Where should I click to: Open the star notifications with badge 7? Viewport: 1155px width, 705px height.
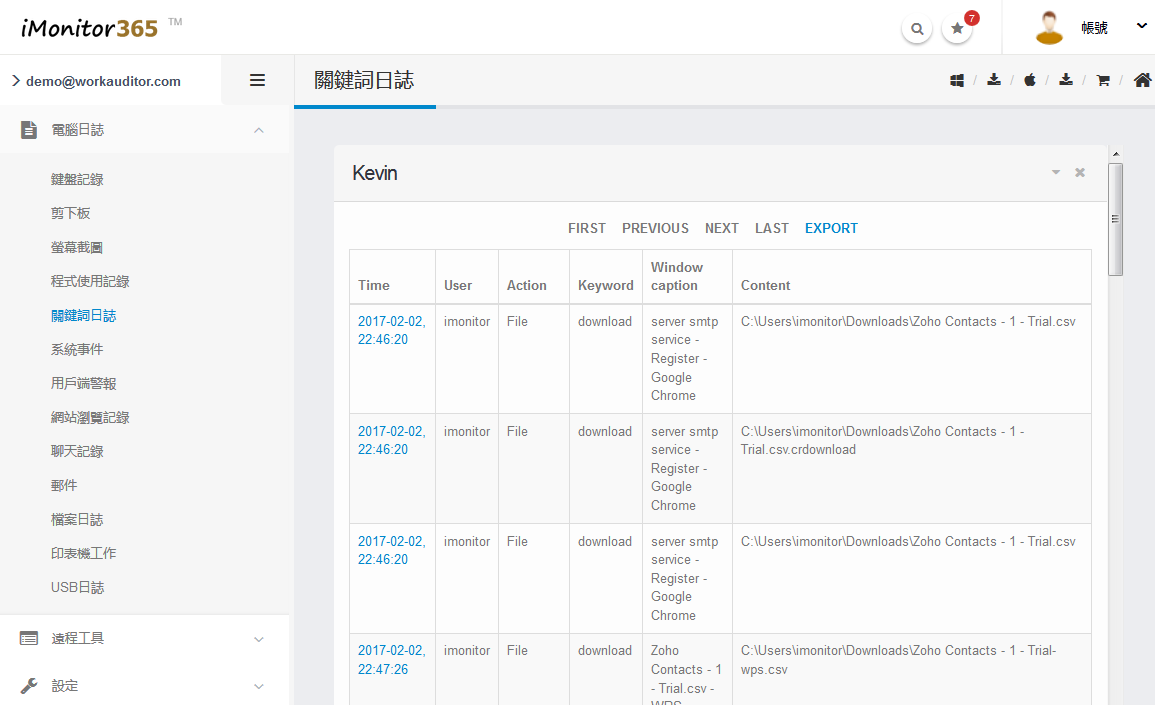point(957,29)
